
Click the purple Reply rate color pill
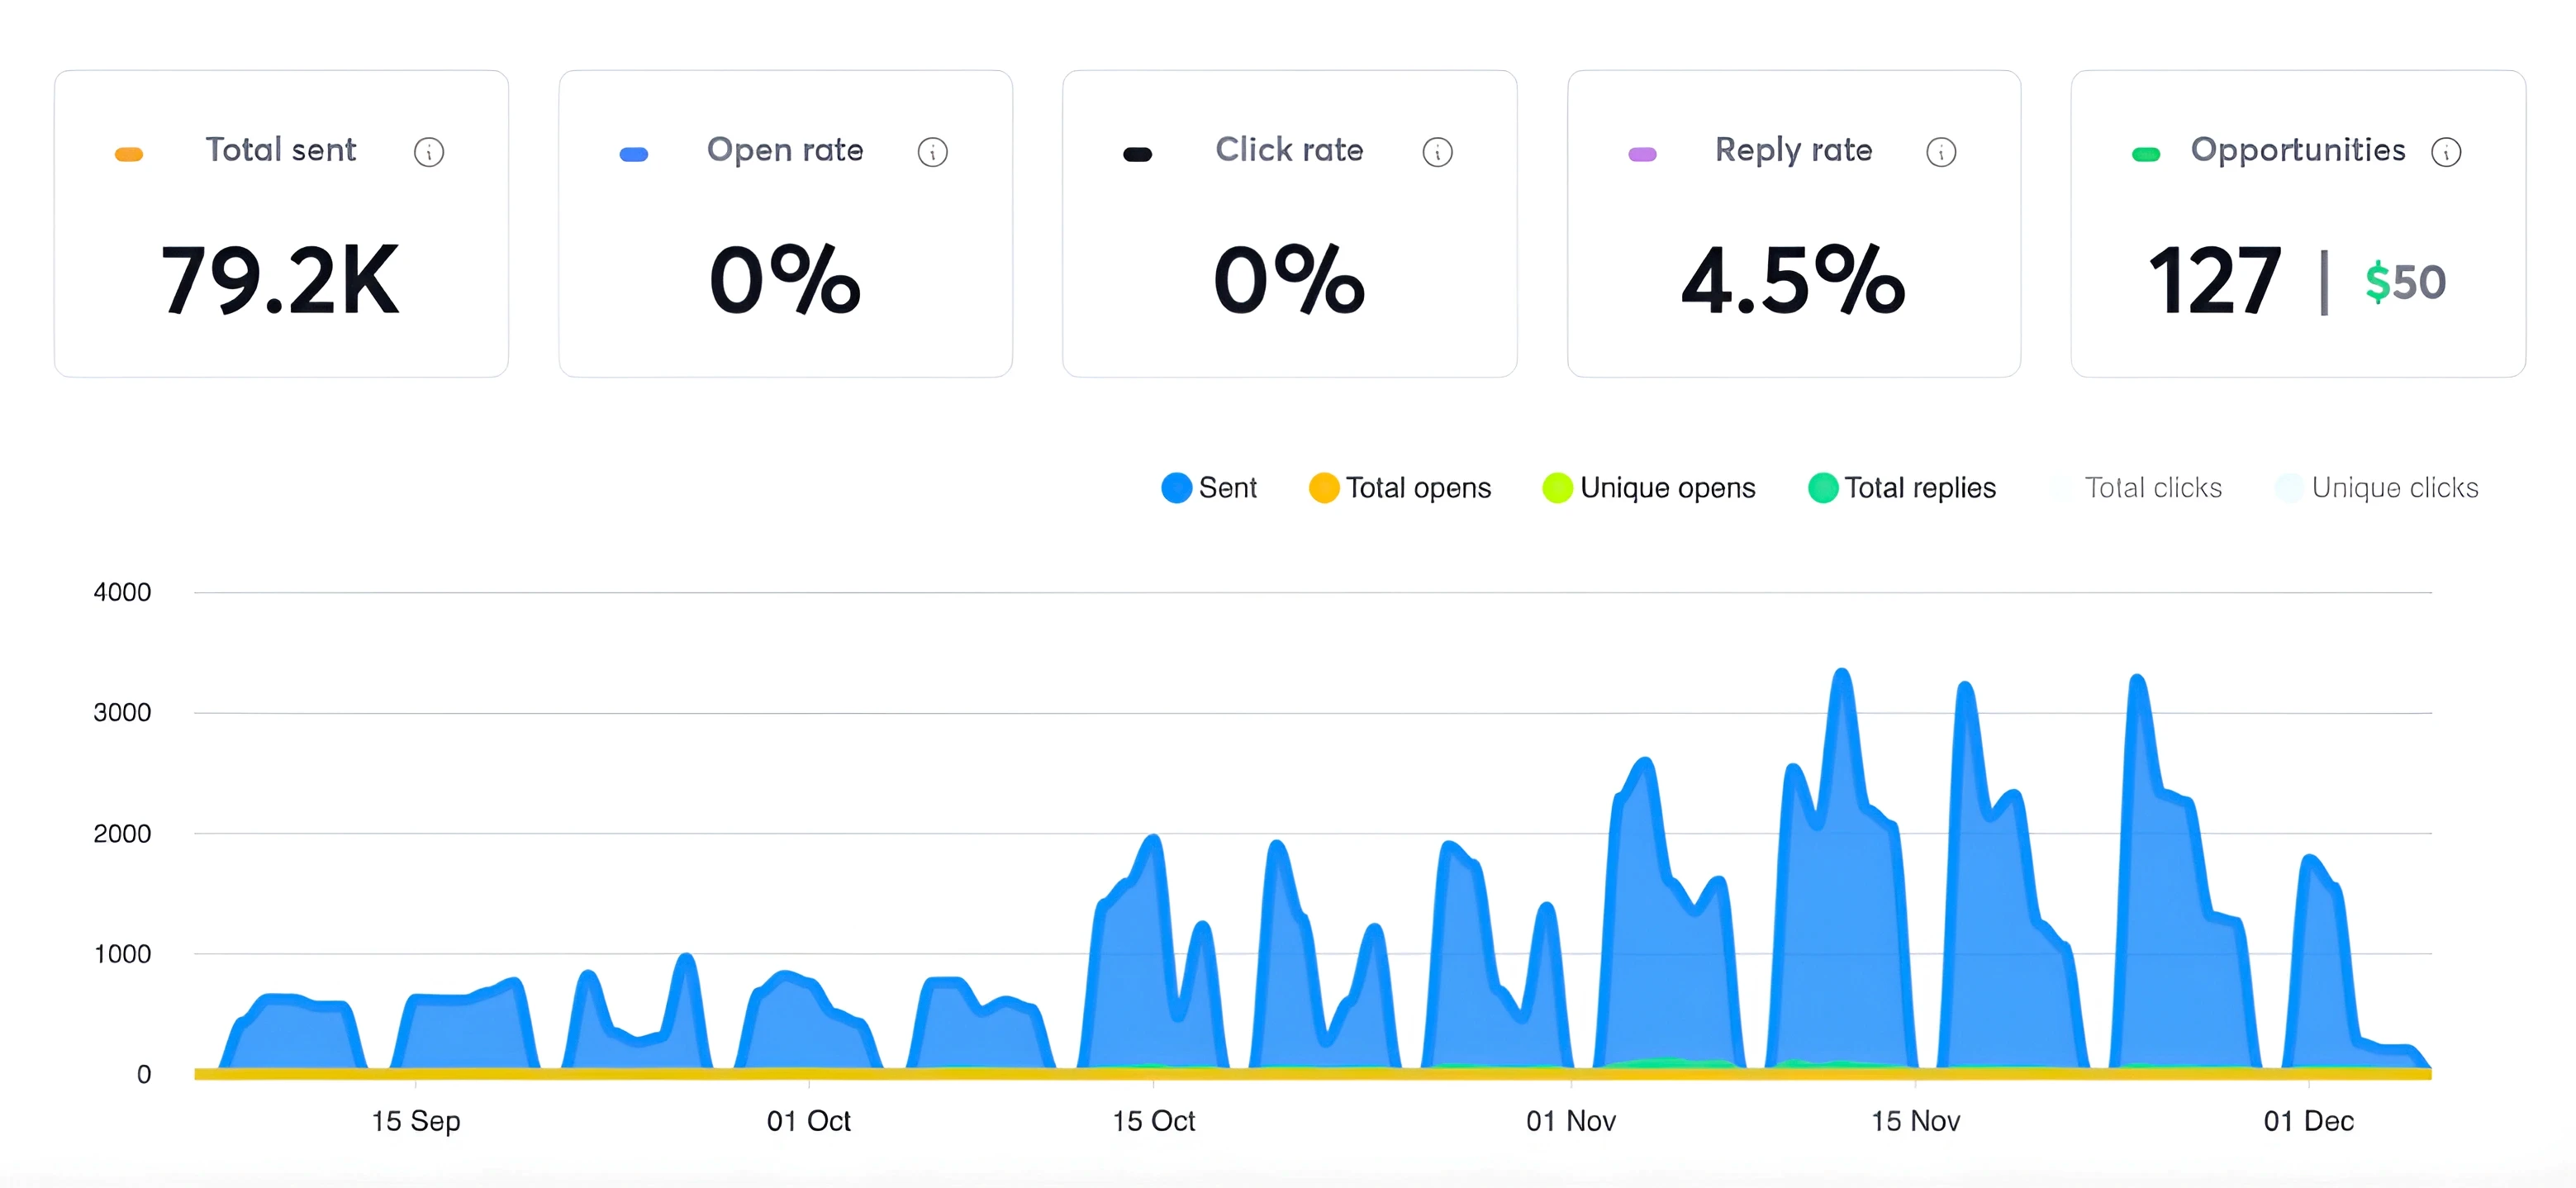click(x=1642, y=154)
